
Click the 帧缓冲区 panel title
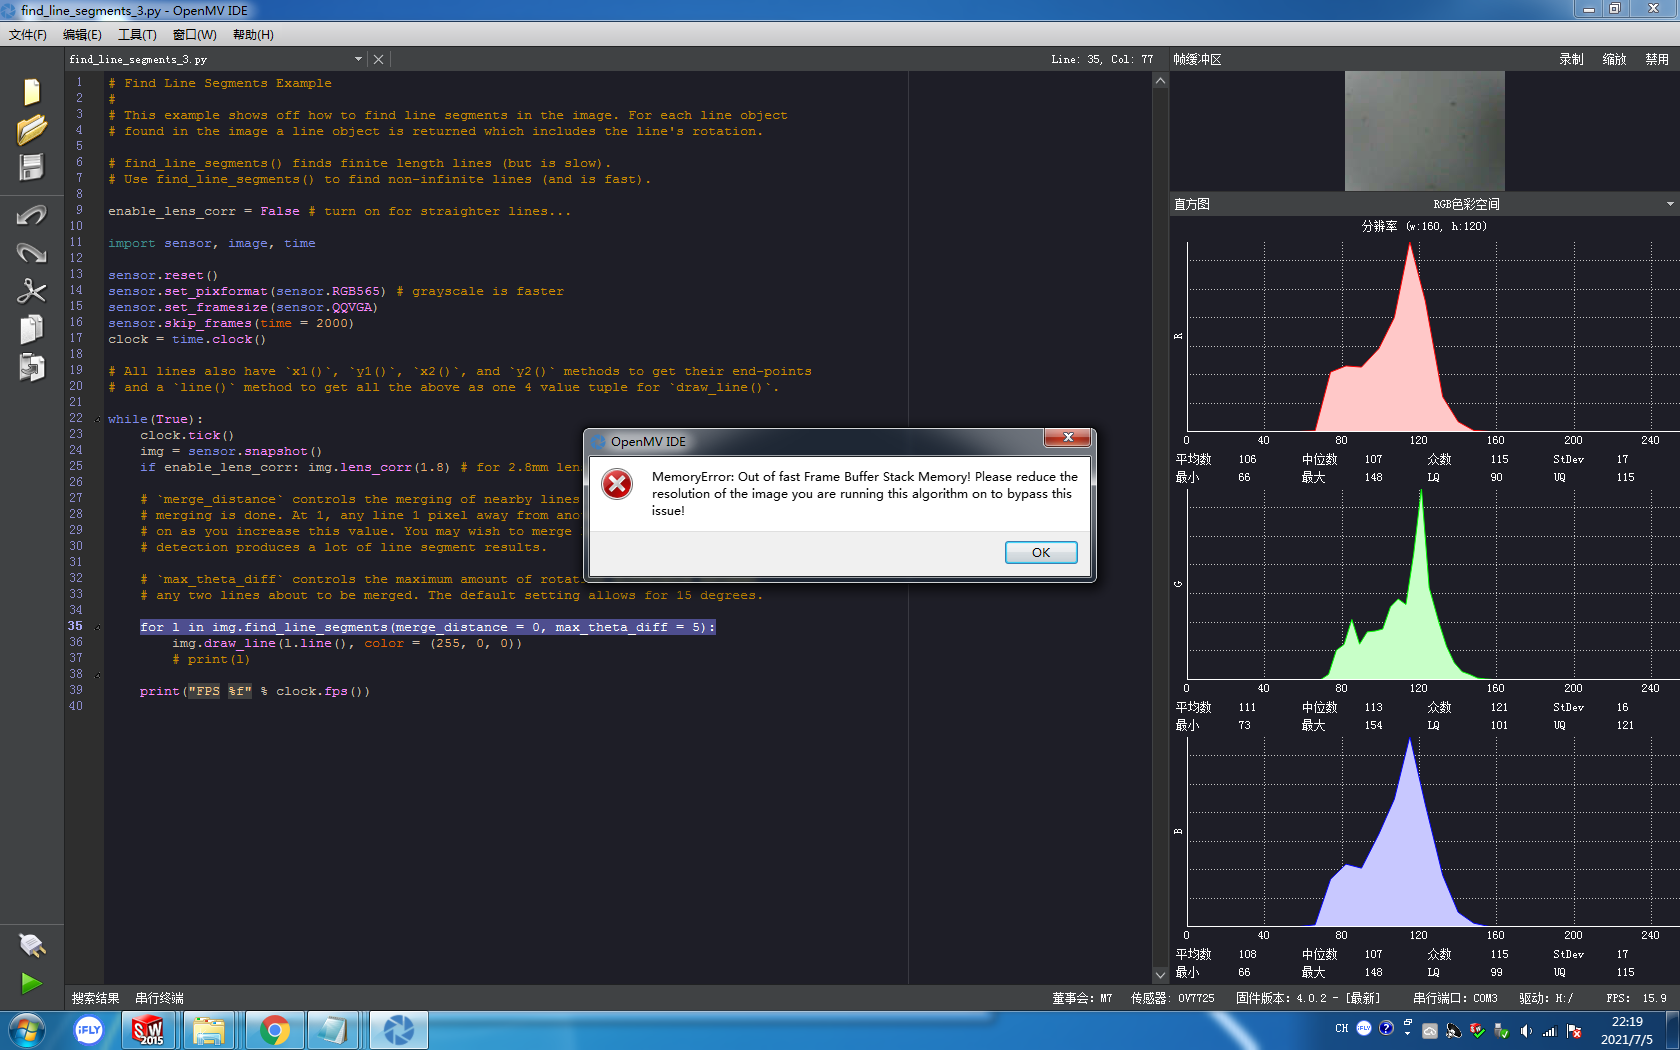[1197, 60]
